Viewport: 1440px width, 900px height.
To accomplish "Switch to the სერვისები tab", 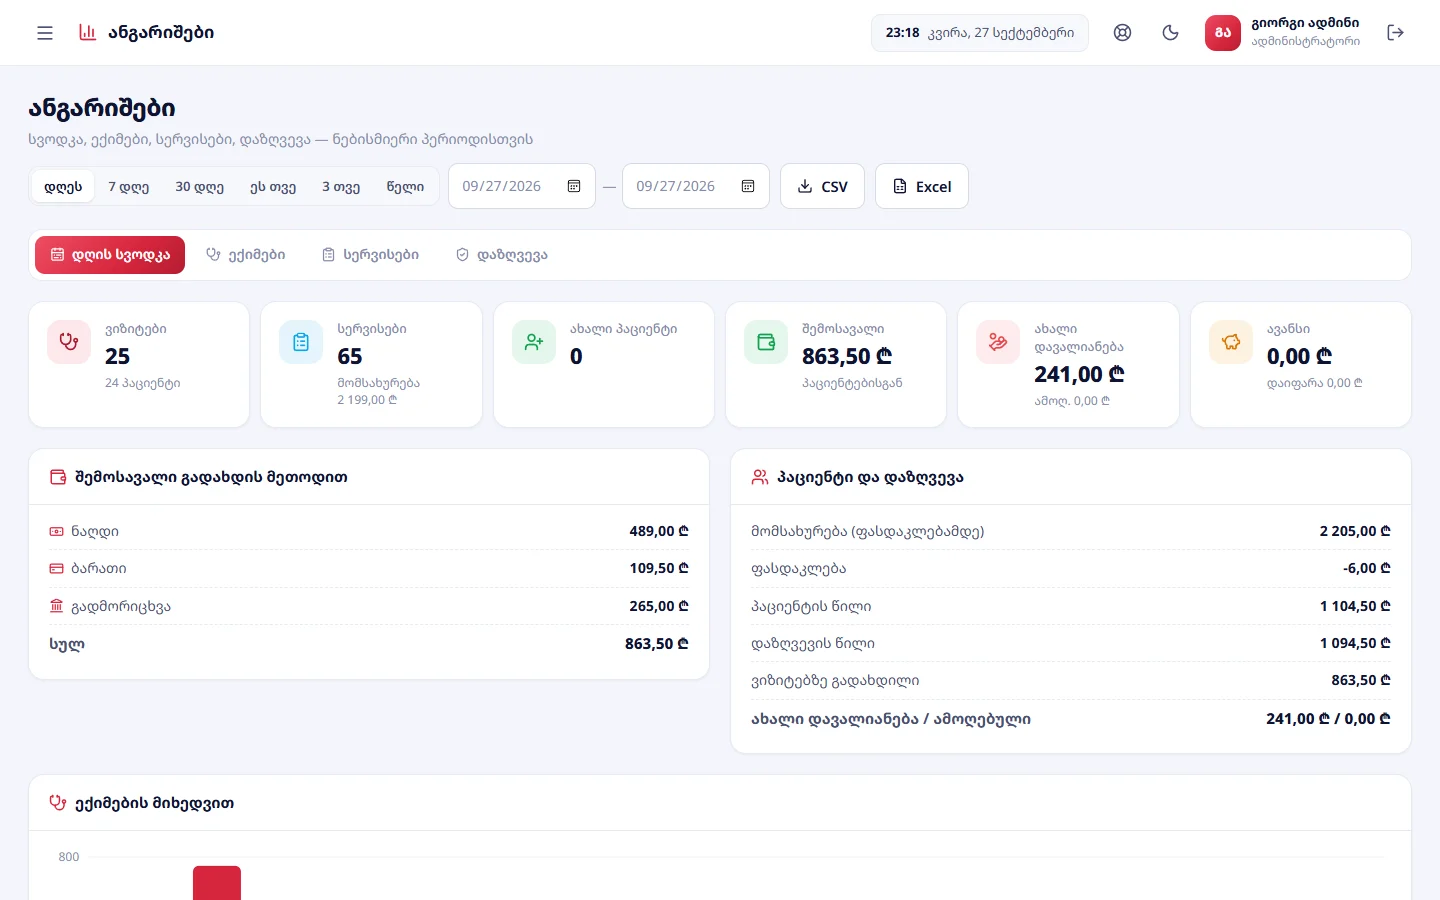I will tap(371, 255).
